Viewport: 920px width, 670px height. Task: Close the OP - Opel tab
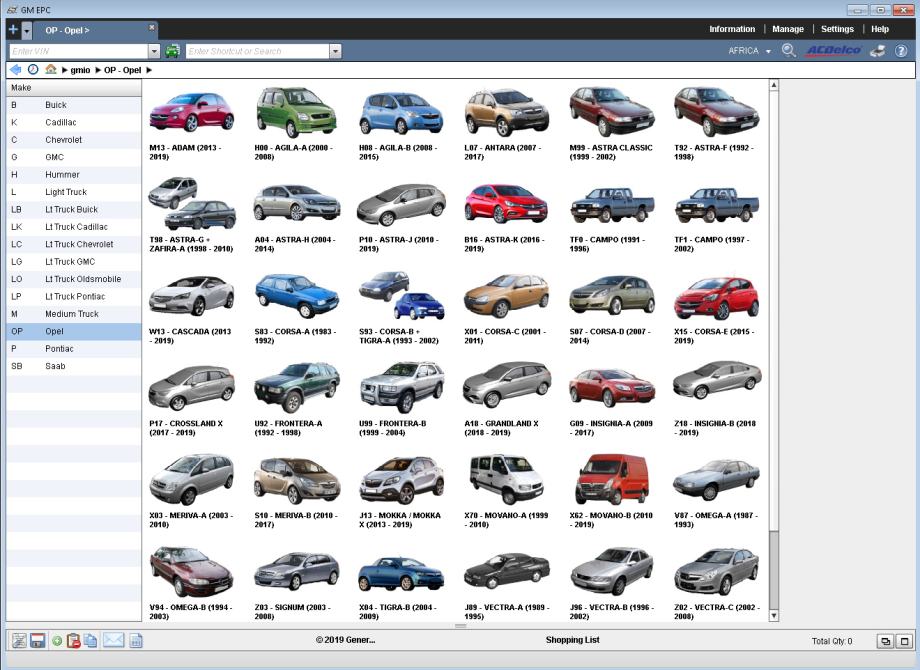pyautogui.click(x=152, y=27)
